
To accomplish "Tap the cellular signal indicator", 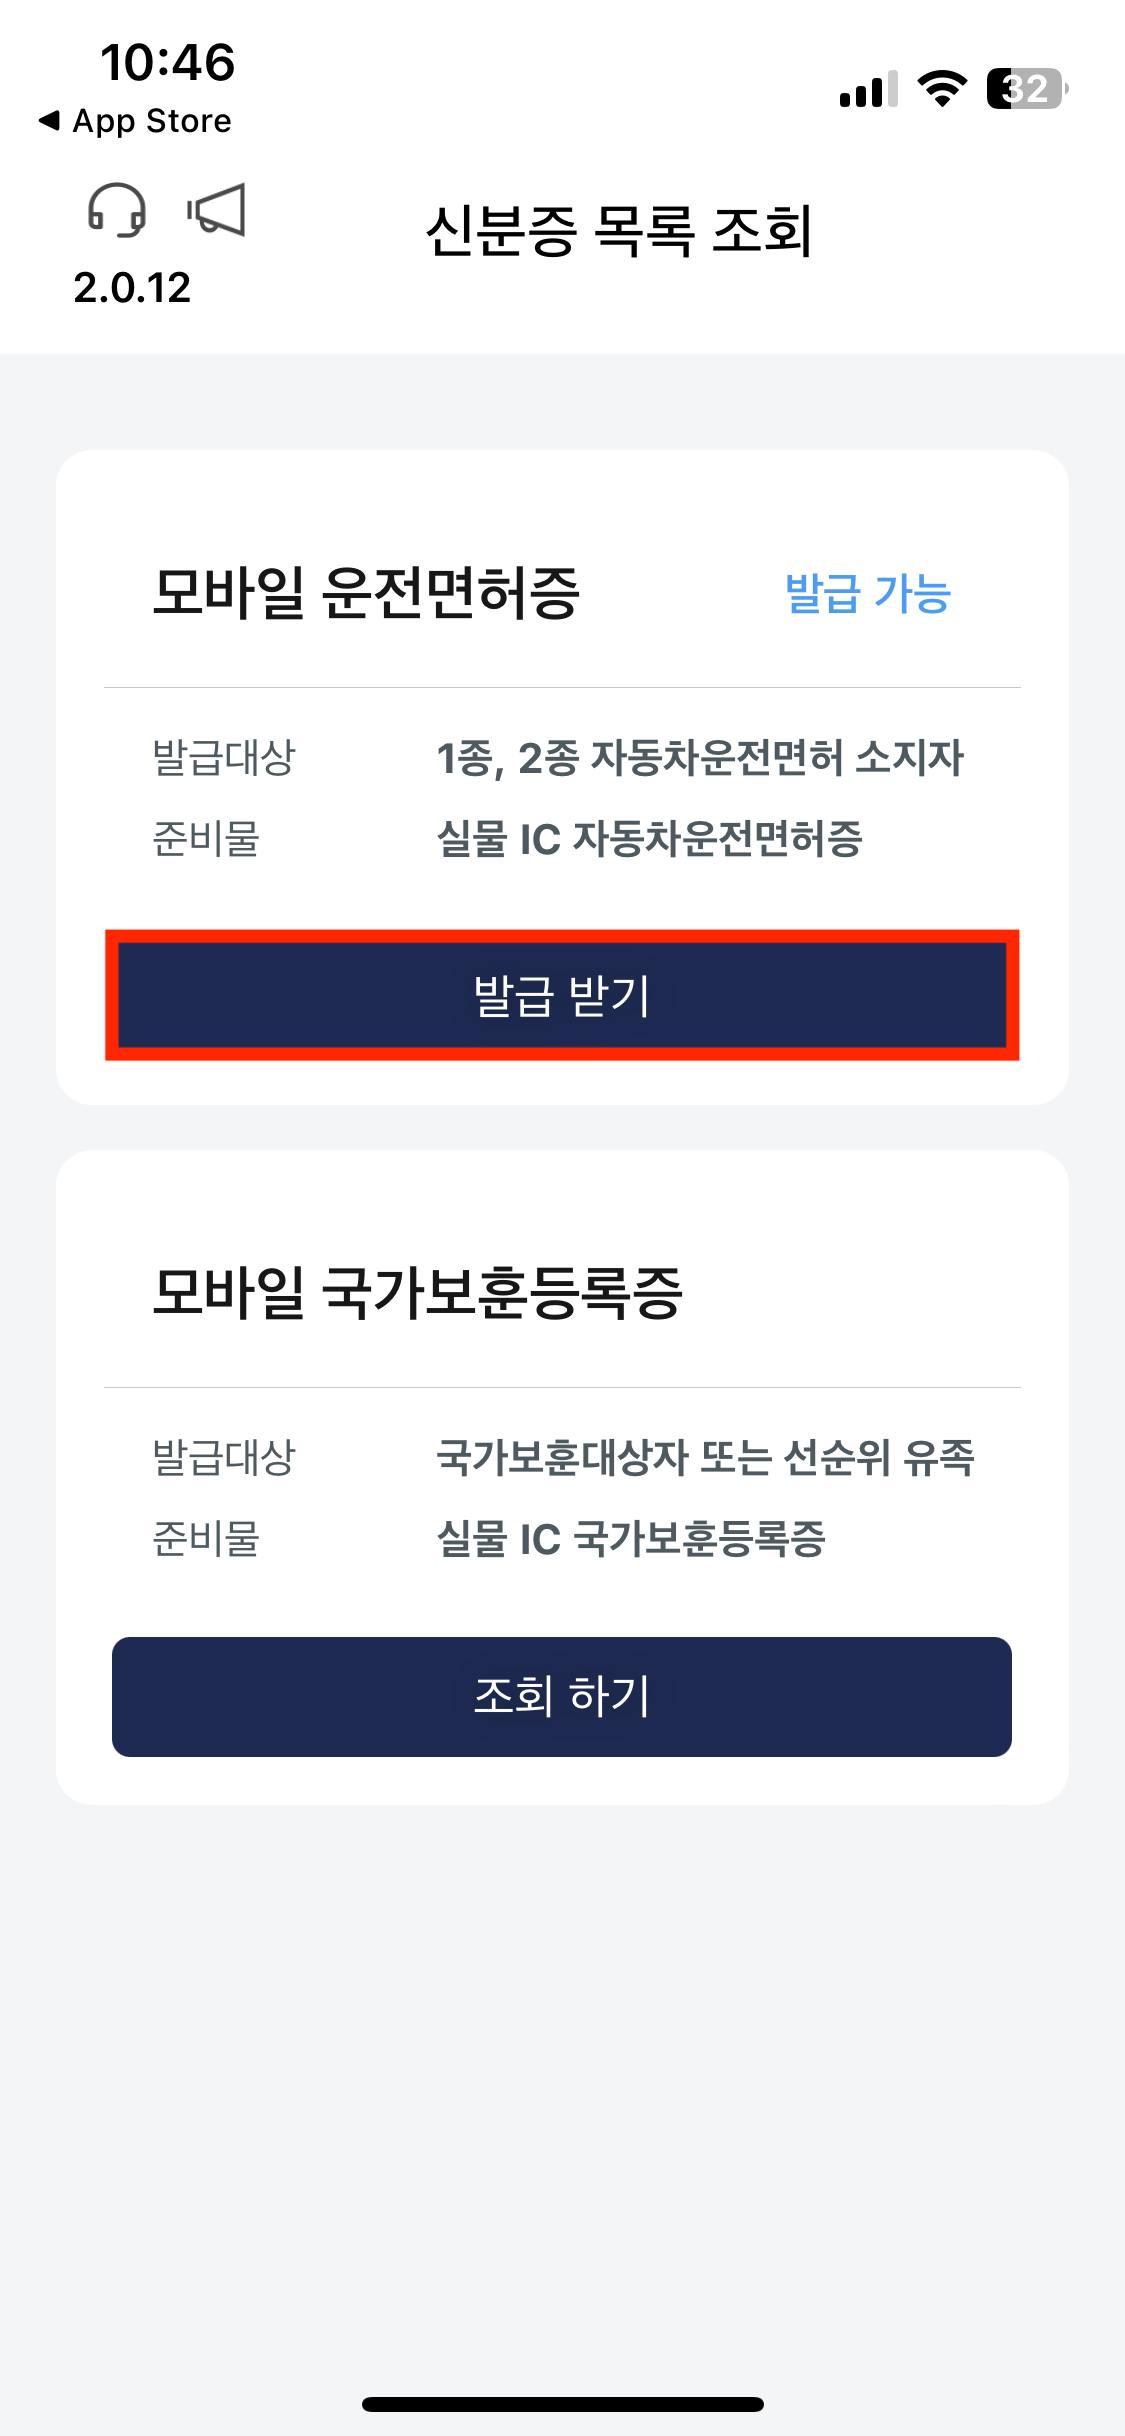I will coord(866,90).
